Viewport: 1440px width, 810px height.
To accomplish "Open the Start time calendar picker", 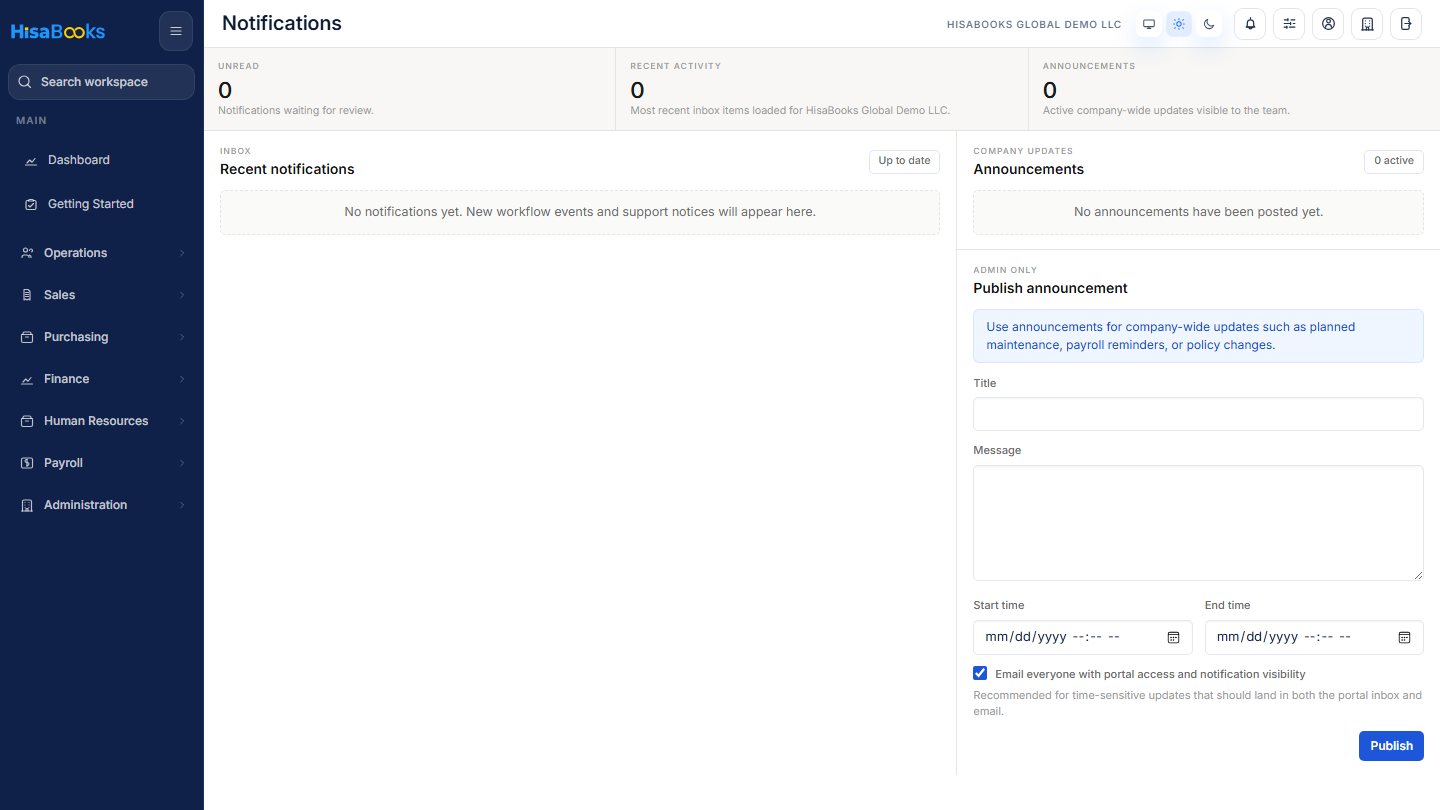I will (x=1174, y=637).
